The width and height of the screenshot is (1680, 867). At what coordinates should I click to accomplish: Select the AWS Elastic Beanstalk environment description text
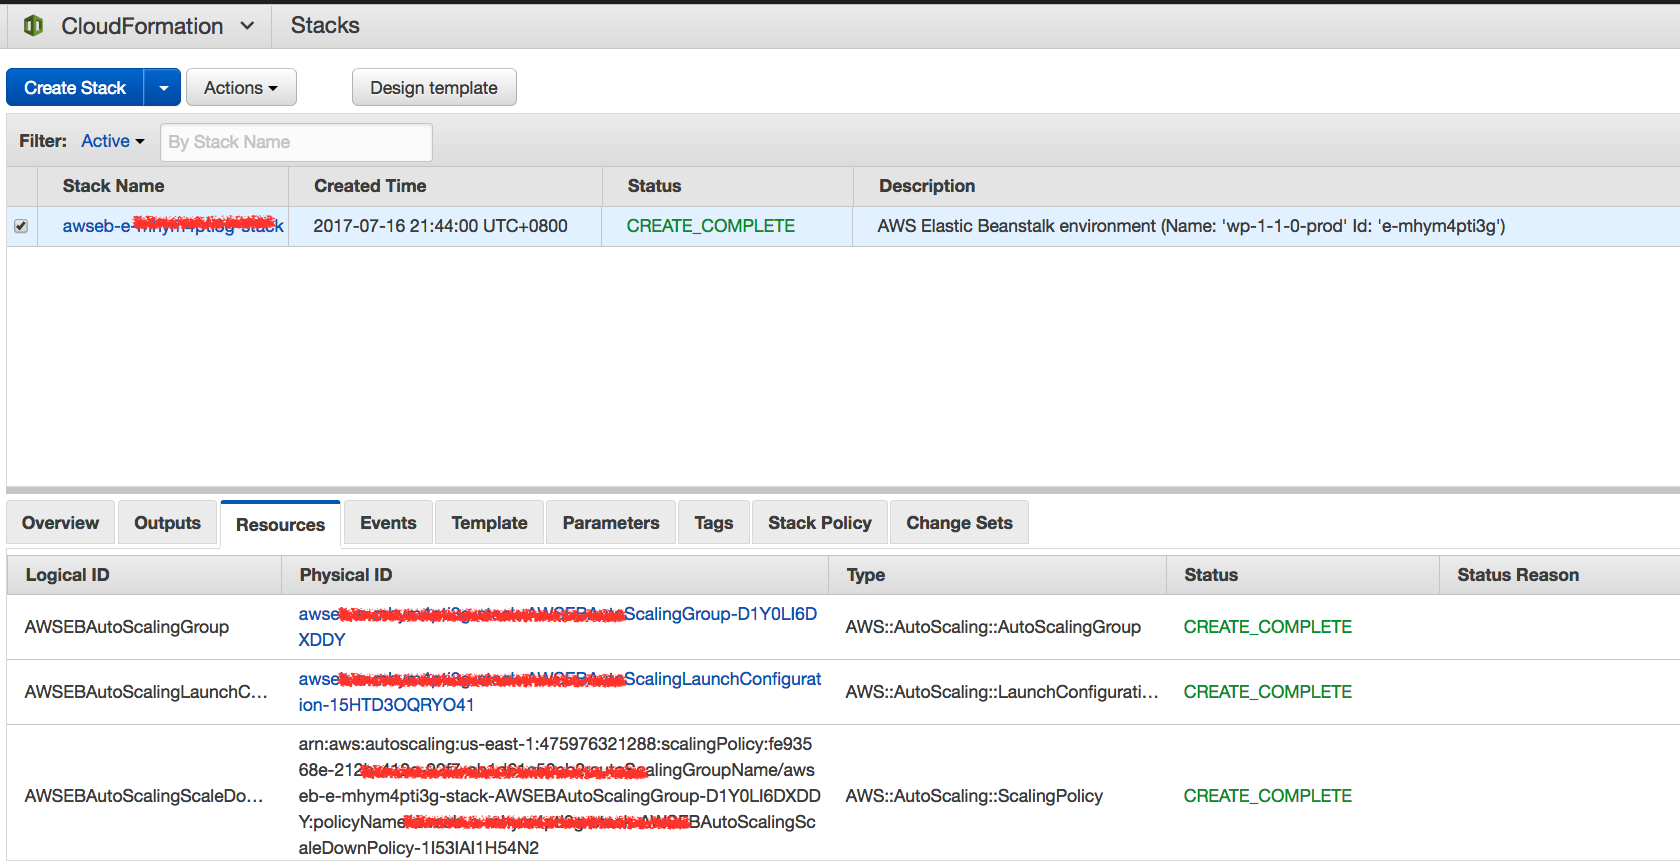pos(1191,226)
